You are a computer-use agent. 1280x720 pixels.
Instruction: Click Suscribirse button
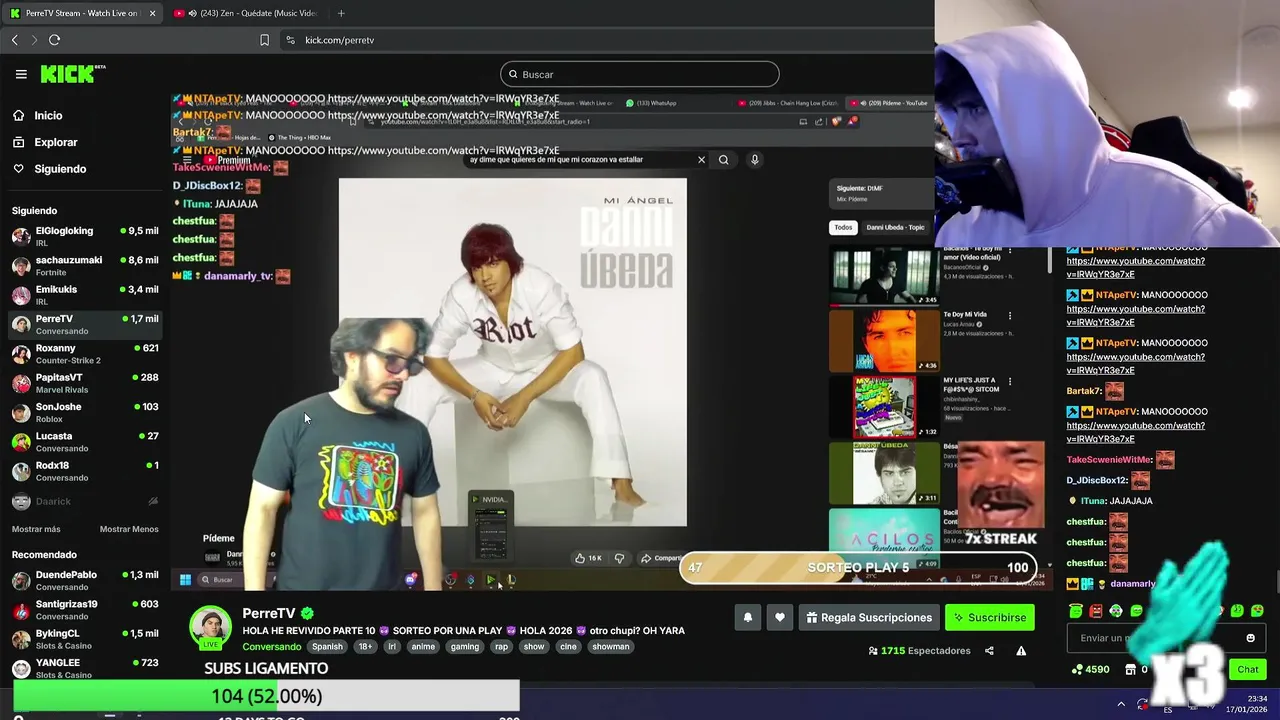990,618
